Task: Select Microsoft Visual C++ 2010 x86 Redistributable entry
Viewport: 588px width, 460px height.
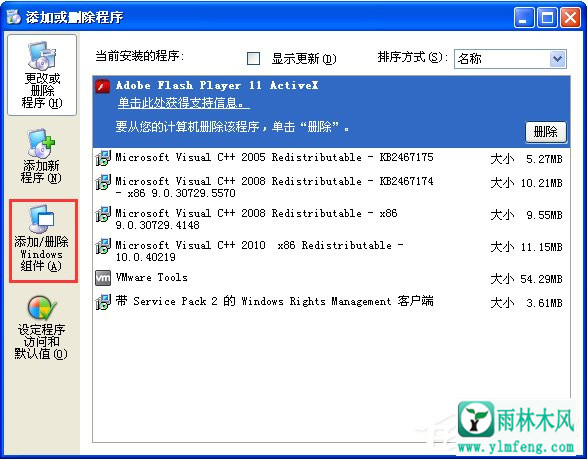Action: click(x=332, y=251)
